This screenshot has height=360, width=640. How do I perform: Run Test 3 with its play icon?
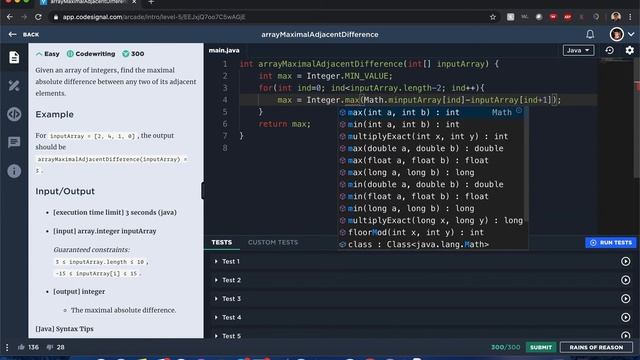[x=626, y=299]
